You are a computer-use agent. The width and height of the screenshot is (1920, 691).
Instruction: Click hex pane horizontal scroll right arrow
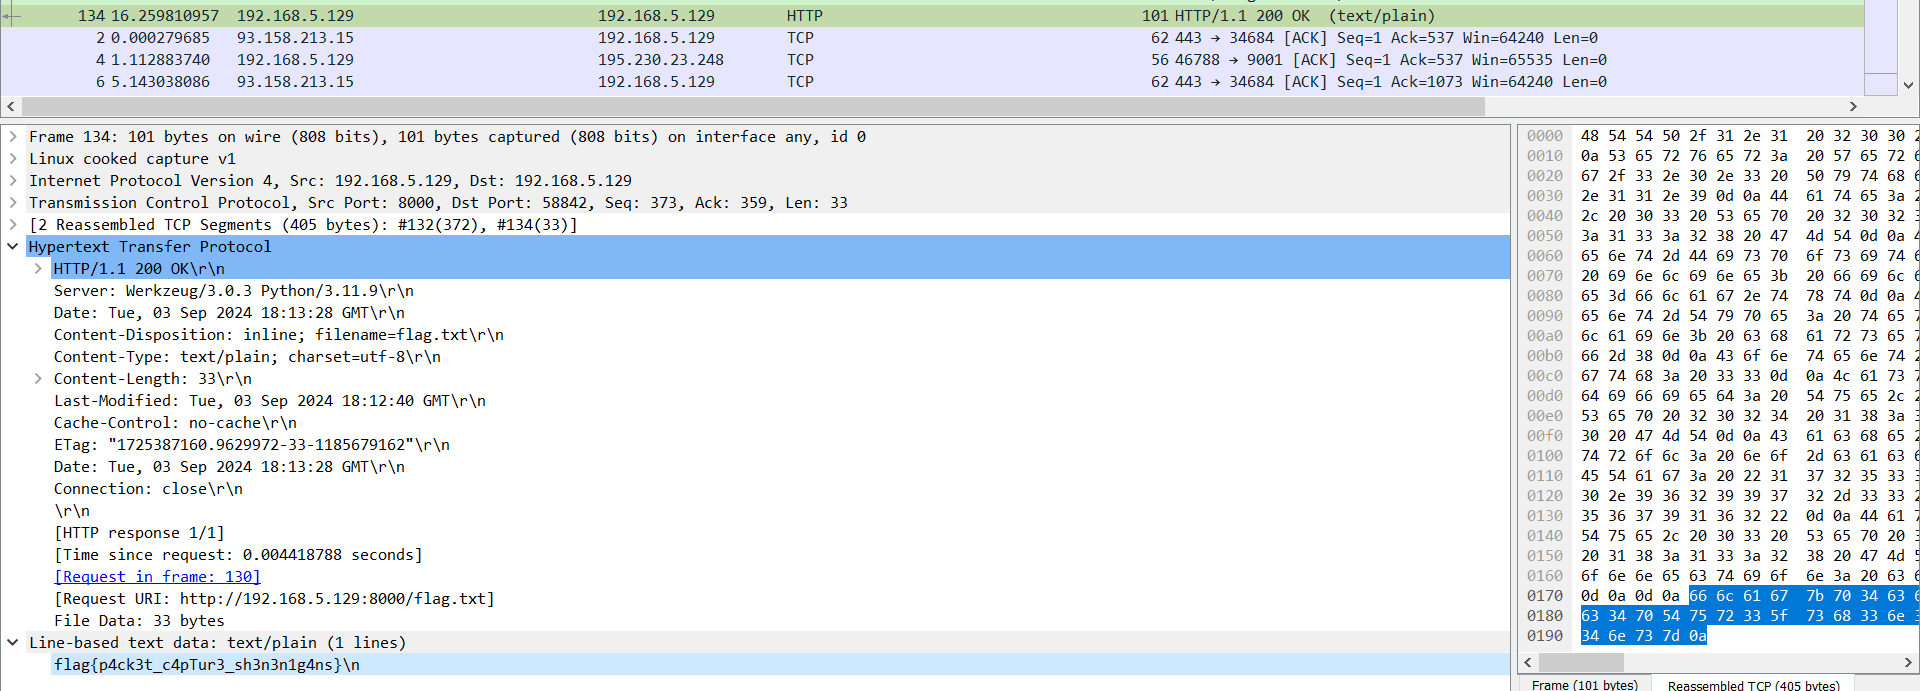point(1907,662)
